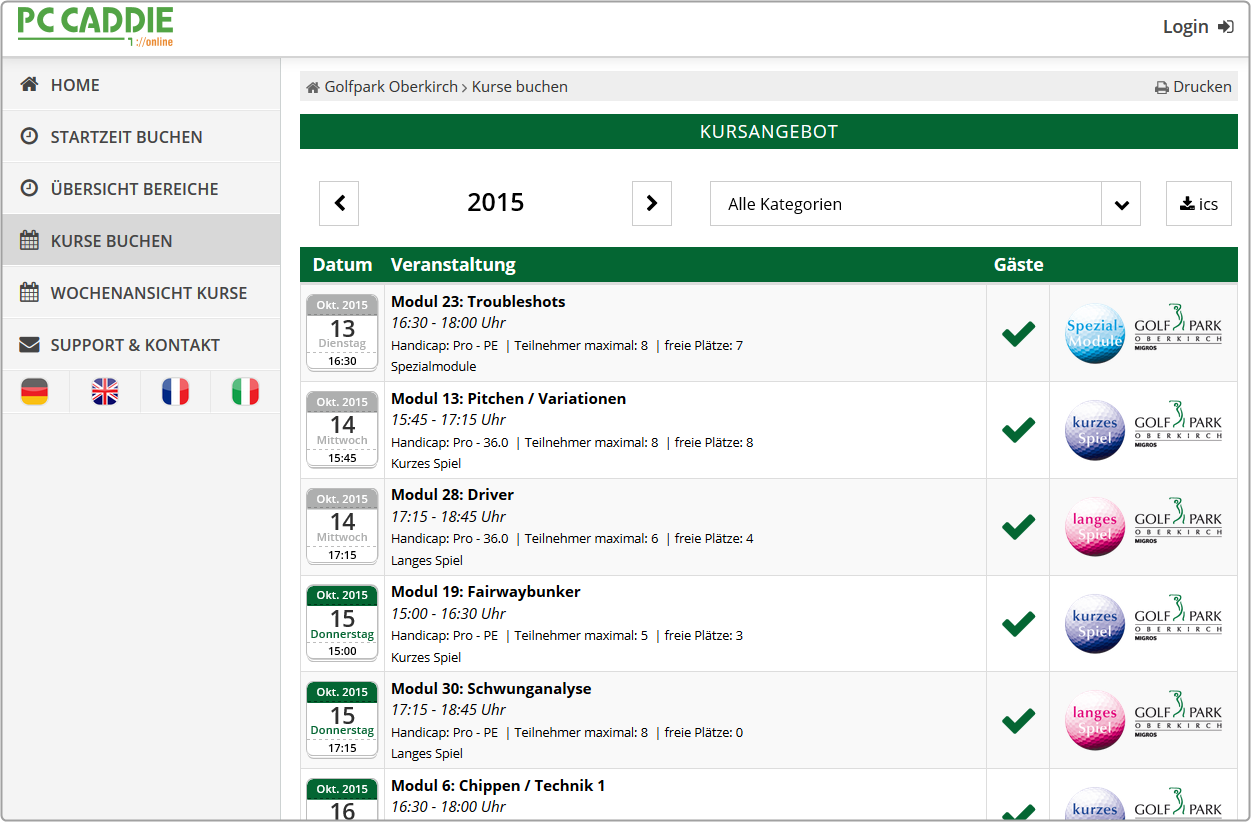Click the PC CADDIE online logo
Image resolution: width=1251 pixels, height=822 pixels.
pos(95,27)
